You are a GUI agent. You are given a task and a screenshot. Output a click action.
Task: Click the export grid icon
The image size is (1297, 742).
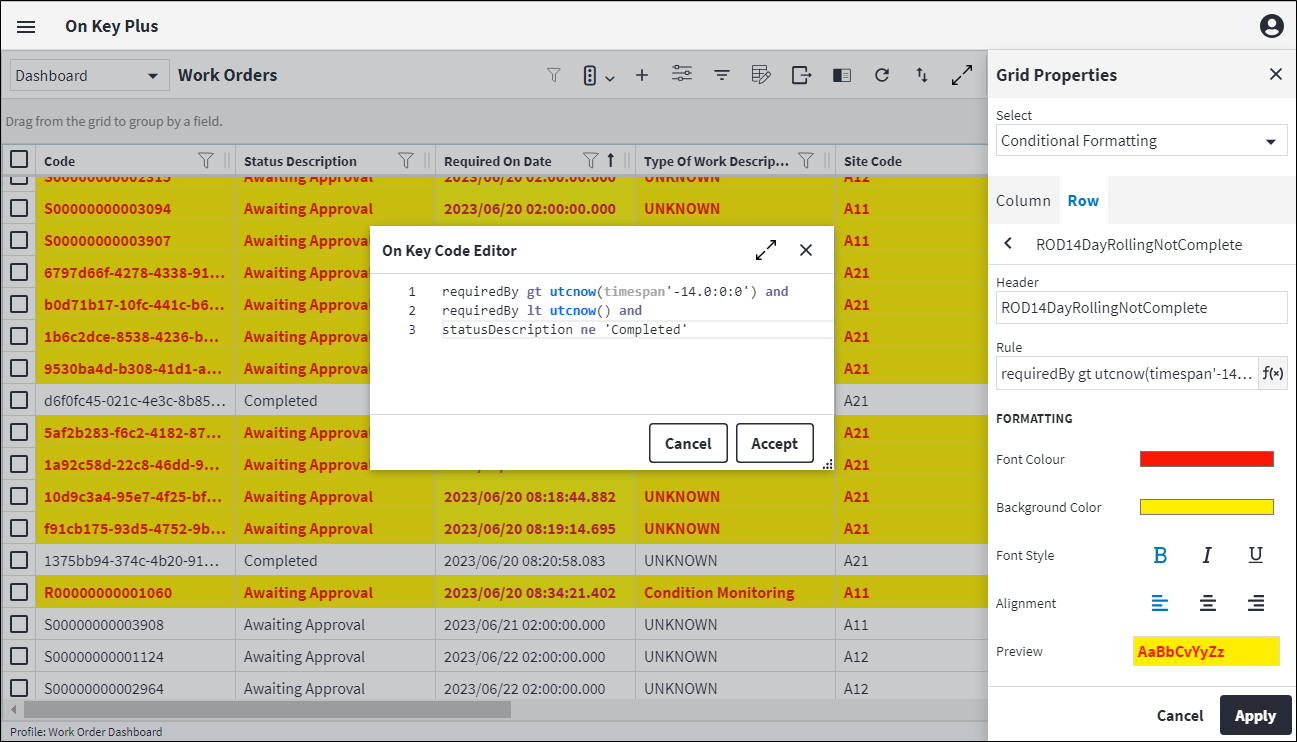click(801, 75)
